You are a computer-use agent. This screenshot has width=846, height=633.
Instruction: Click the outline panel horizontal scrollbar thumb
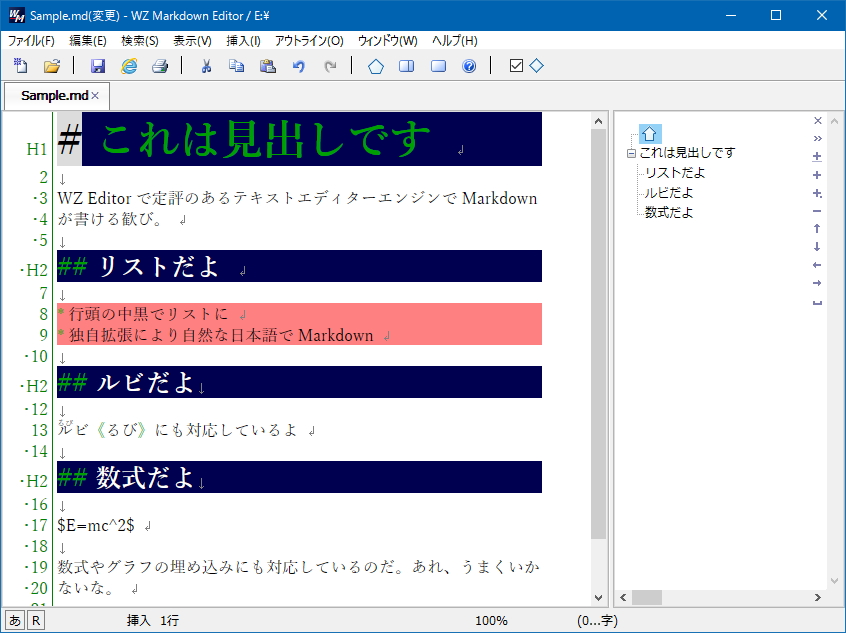(x=647, y=597)
